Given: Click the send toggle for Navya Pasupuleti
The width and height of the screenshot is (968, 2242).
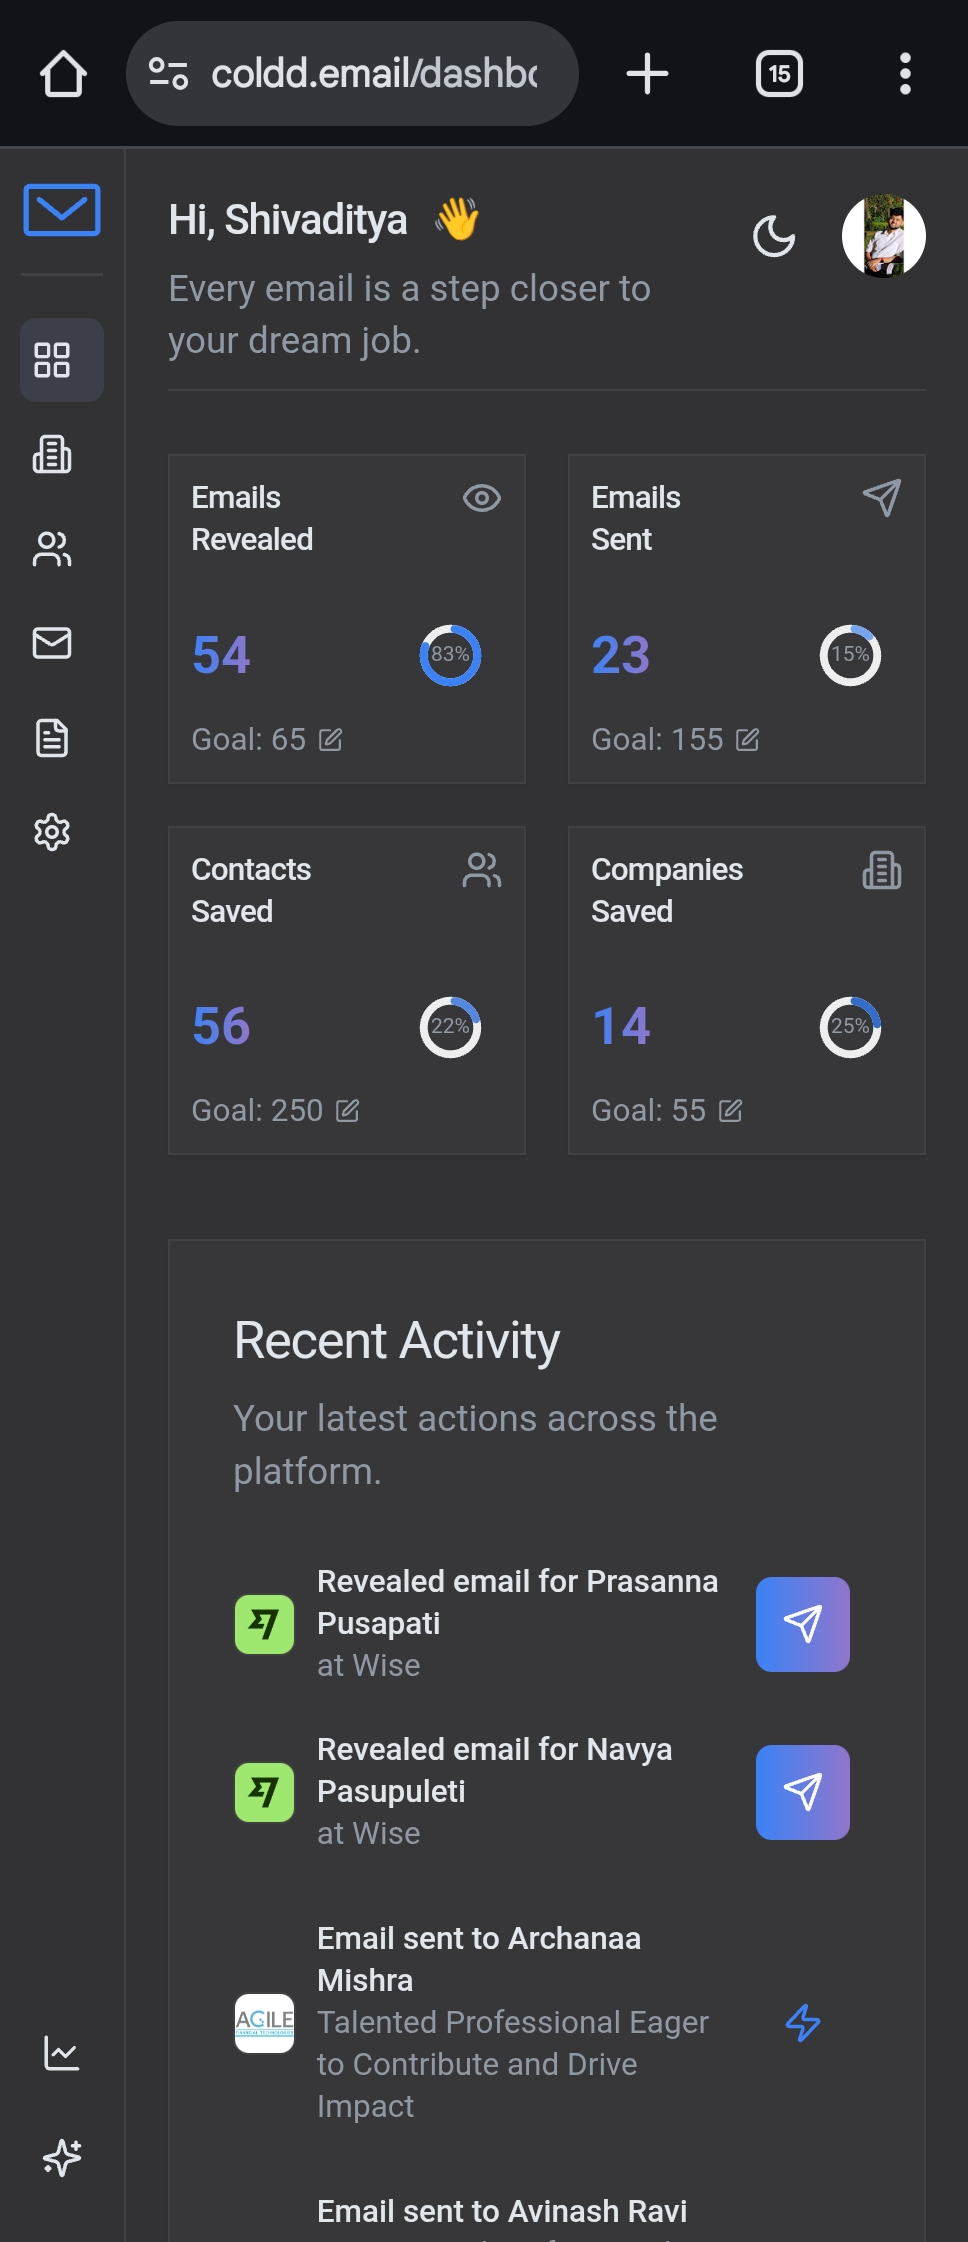Looking at the screenshot, I should click(801, 1792).
